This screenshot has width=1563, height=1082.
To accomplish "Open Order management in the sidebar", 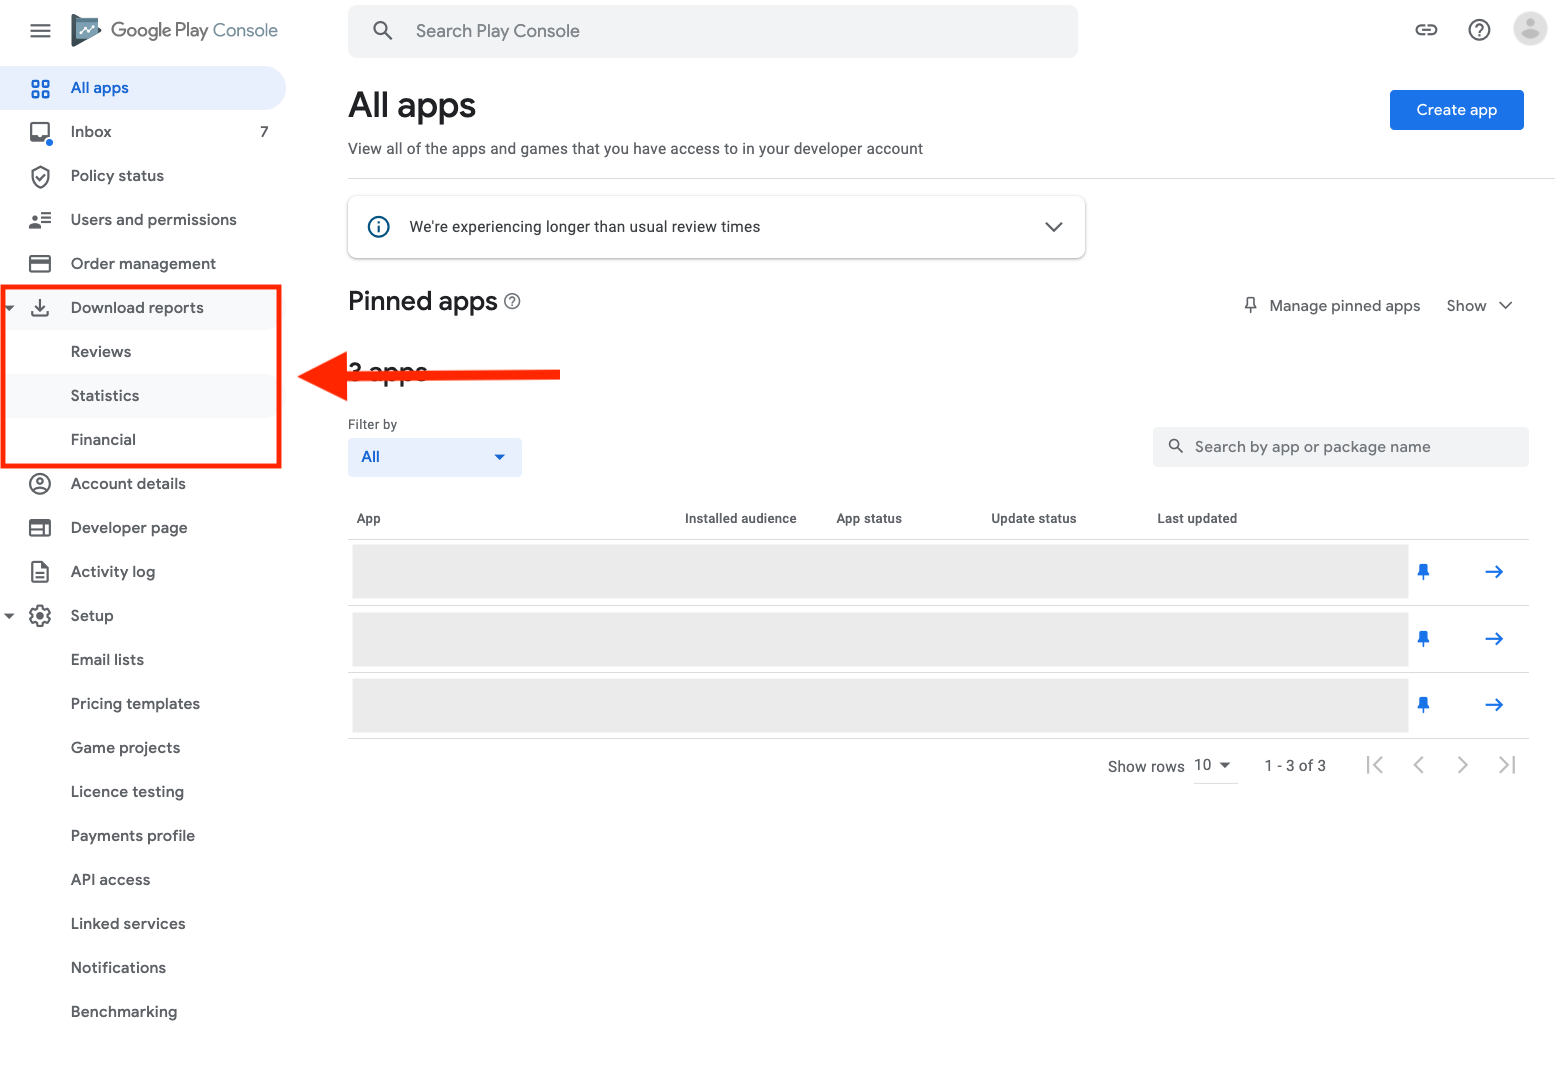I will coord(143,264).
